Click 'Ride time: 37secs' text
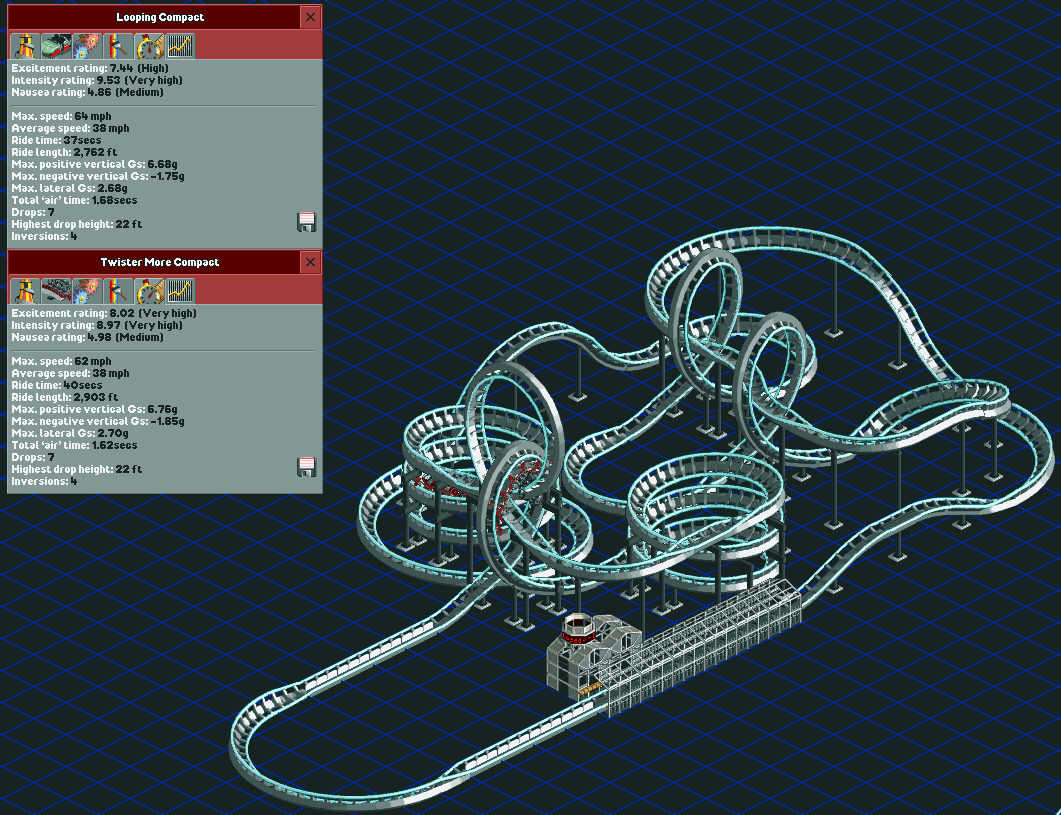Image resolution: width=1061 pixels, height=815 pixels. click(x=56, y=140)
